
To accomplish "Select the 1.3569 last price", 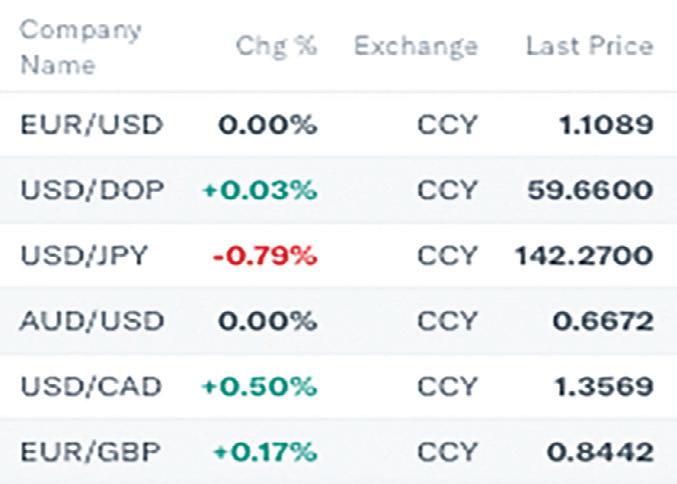I will click(x=601, y=385).
